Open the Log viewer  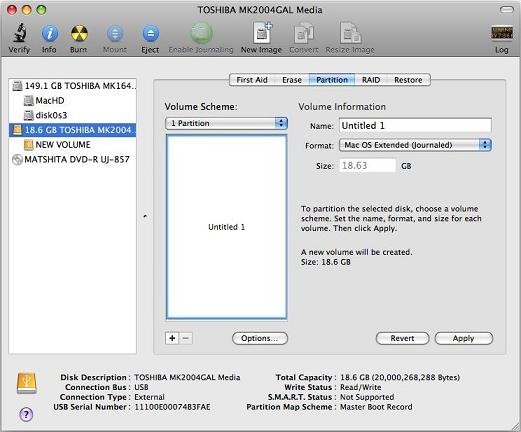502,33
